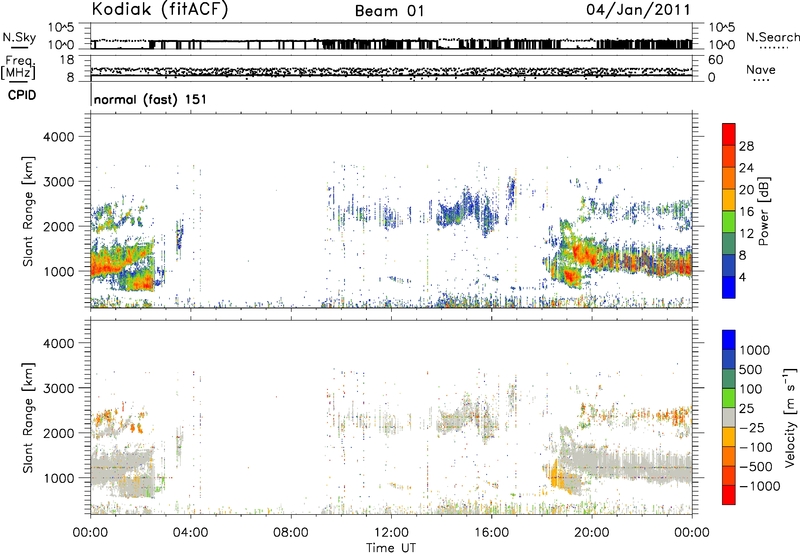This screenshot has height=554, width=800.
Task: Click the "Slant Range [km]" label of the power panel
Action: [x=28, y=211]
